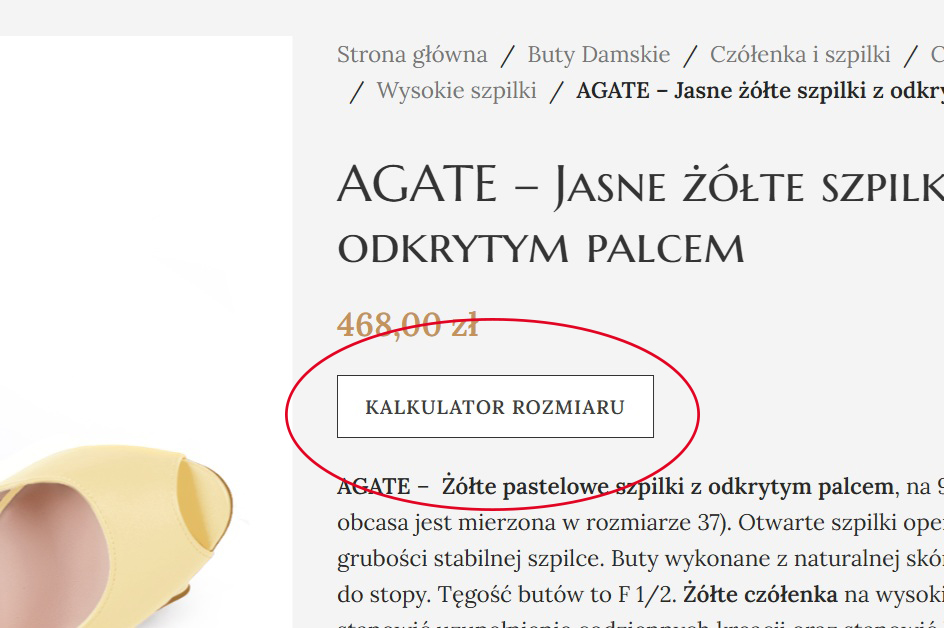Click the ODKRYTYM PALCEM title line
The width and height of the screenshot is (944, 628).
click(541, 248)
